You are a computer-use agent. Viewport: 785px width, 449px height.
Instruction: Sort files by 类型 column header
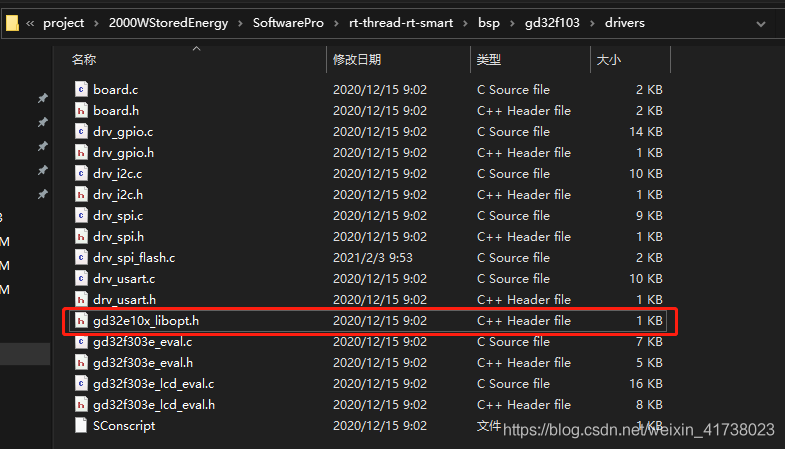(489, 60)
